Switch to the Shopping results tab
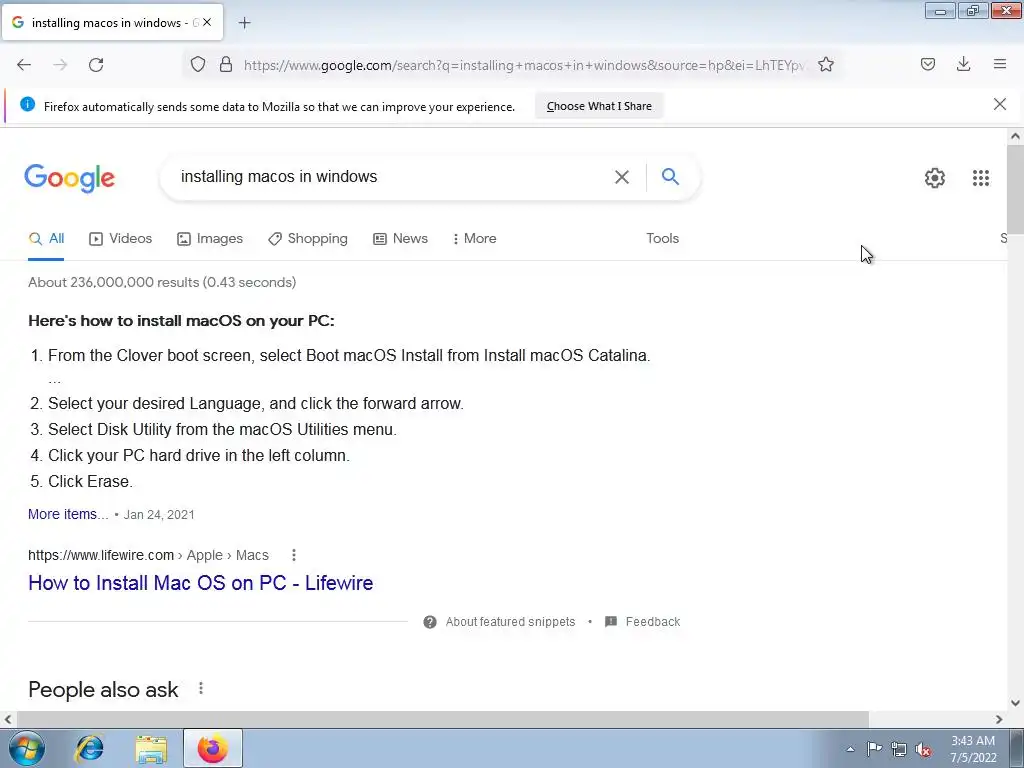1024x768 pixels. (x=308, y=239)
